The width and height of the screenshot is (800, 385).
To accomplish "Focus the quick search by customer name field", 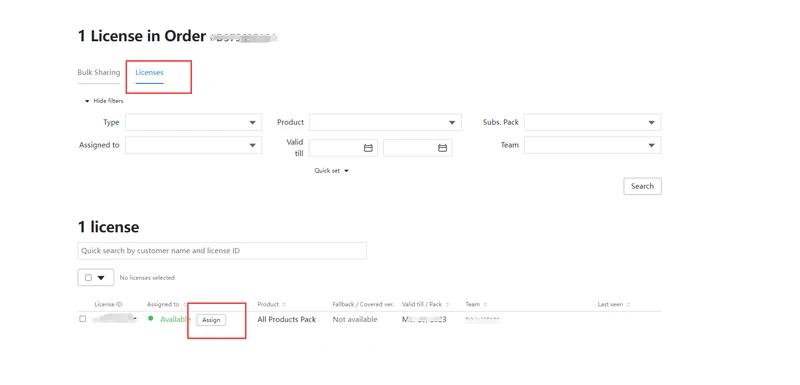I will tap(222, 251).
